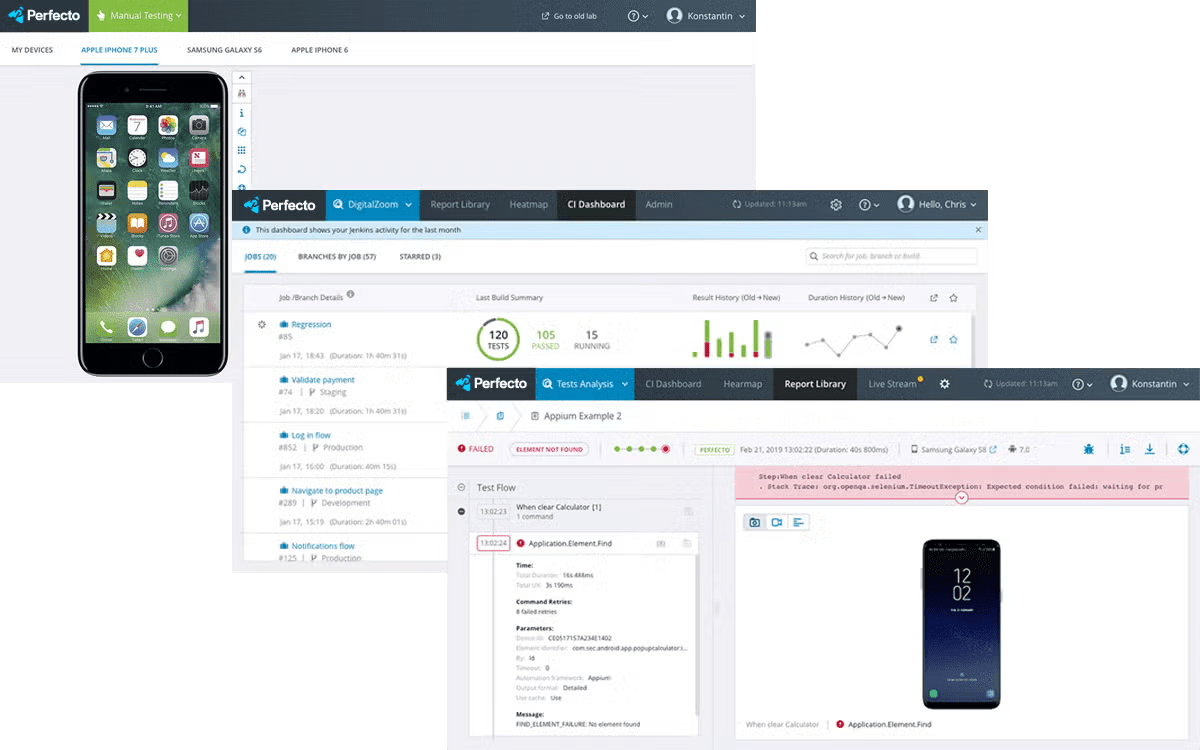Collapse the When clear Calculator step
1200x750 pixels.
point(461,512)
